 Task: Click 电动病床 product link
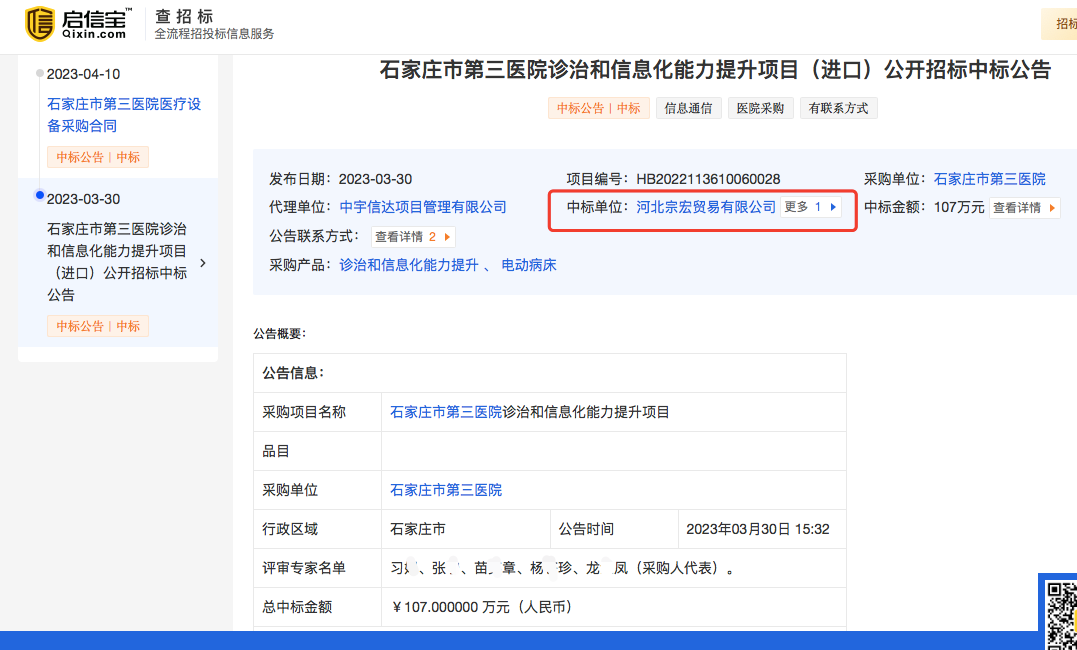pos(528,265)
